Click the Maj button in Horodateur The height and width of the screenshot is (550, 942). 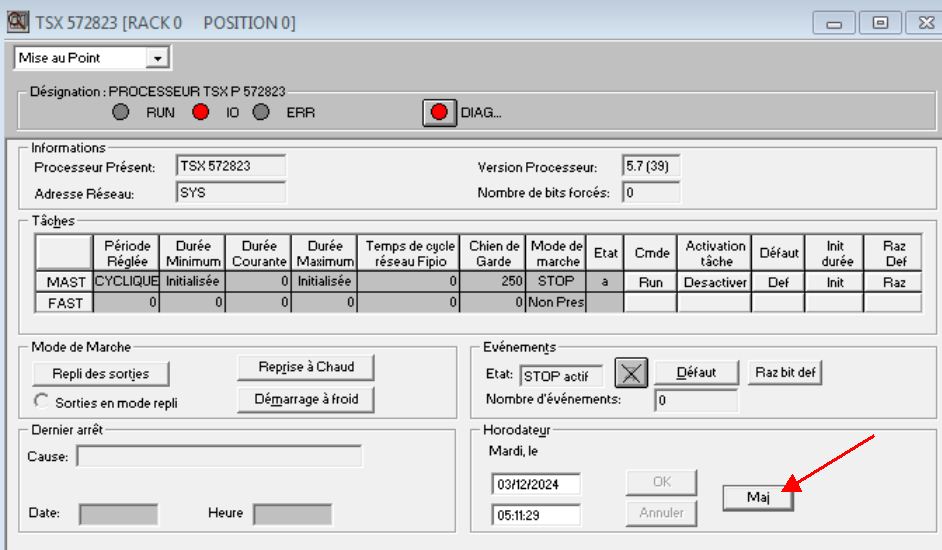(x=758, y=497)
